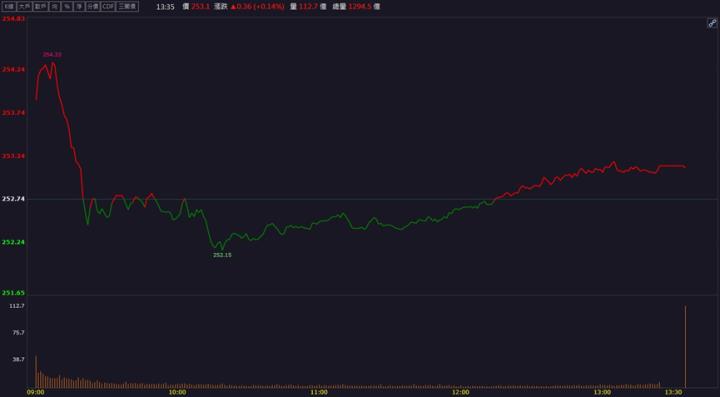Click the opening 09:00 volume bar
Viewport: 720px width, 397px height.
[36, 371]
